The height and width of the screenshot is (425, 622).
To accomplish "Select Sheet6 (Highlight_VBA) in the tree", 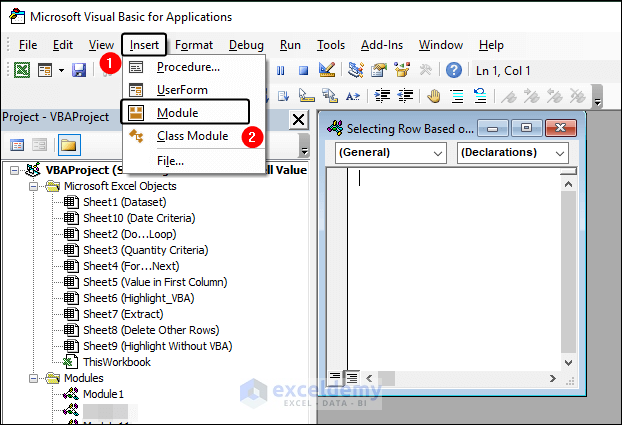I will coord(139,298).
